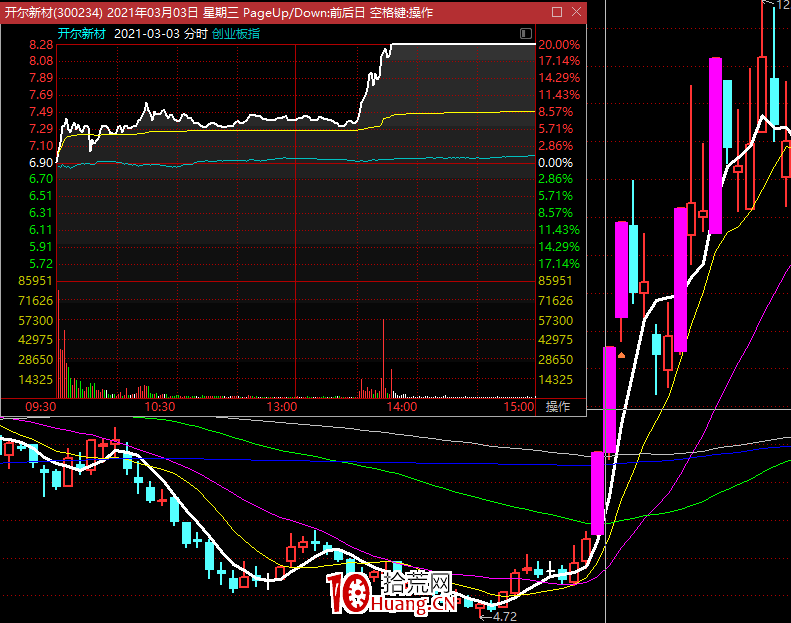Click the 15:00 time axis label
The image size is (791, 623).
click(519, 407)
